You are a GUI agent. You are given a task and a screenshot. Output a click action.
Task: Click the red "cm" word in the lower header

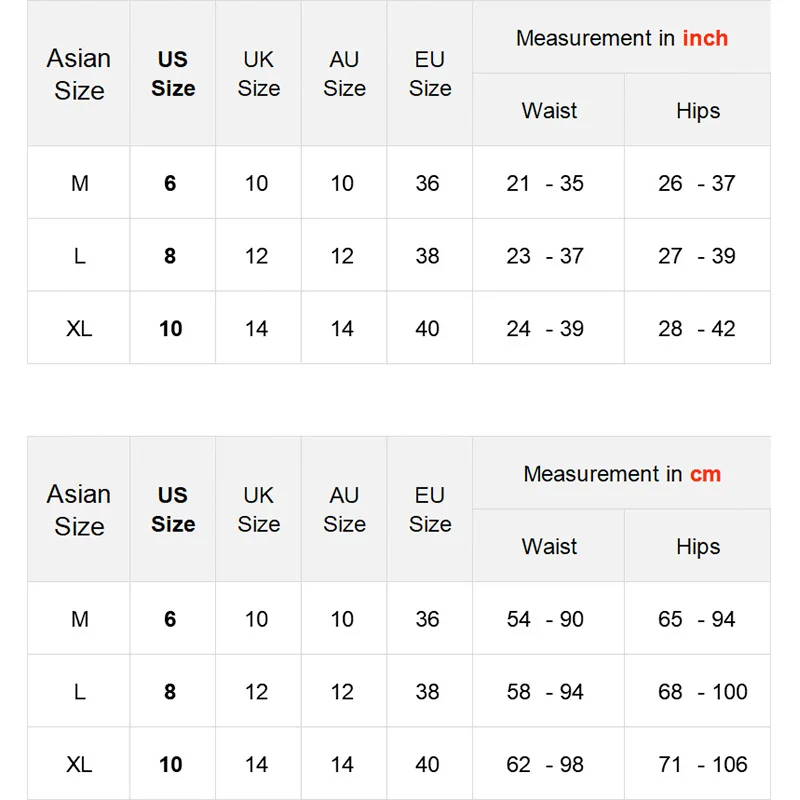pos(705,474)
